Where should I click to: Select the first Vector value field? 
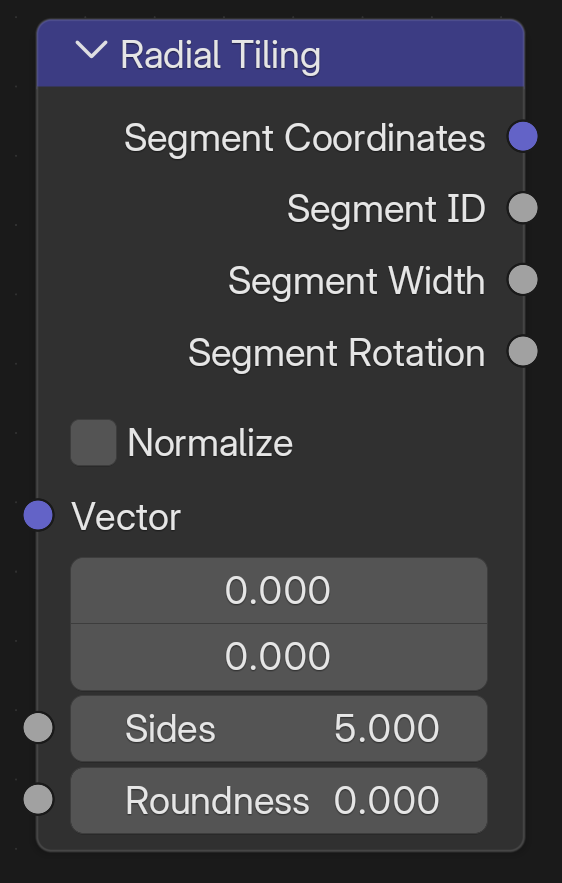[x=279, y=591]
